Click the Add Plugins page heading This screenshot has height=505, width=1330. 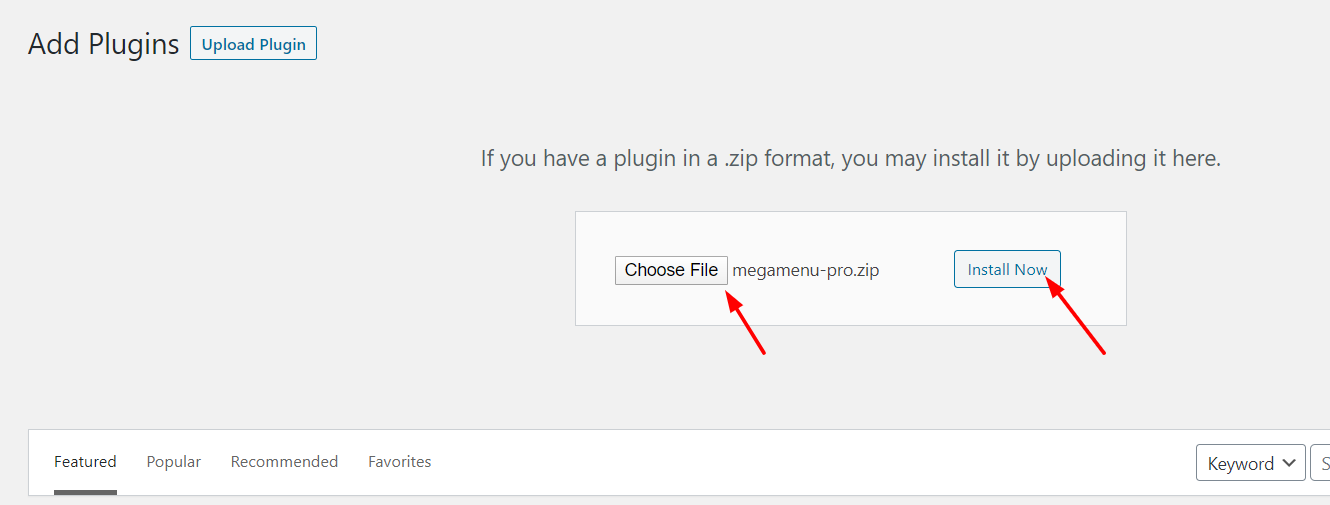click(x=104, y=44)
